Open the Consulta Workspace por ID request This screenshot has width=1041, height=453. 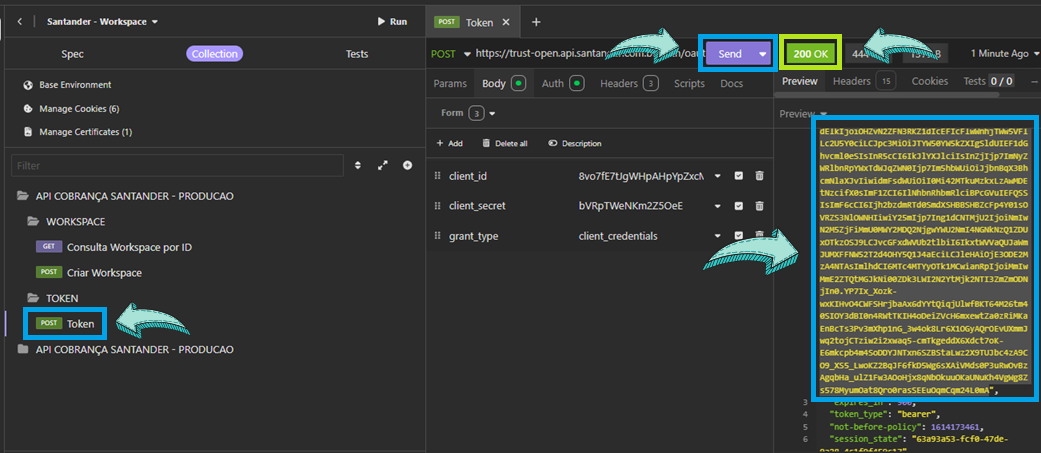pos(114,247)
